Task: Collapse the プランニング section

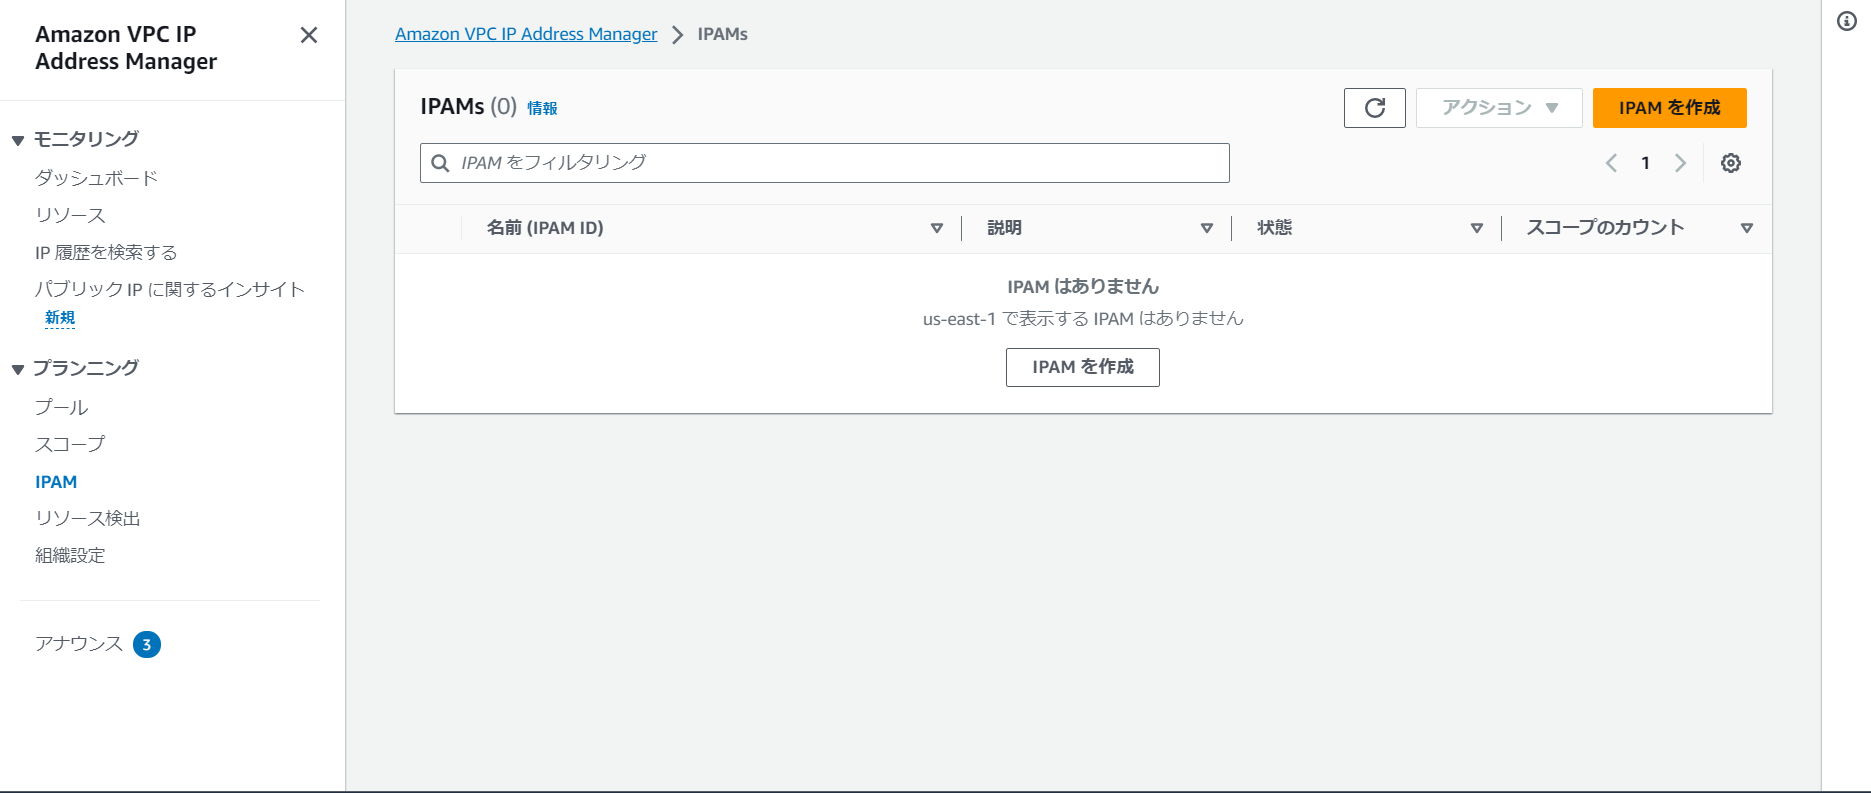Action: (17, 369)
